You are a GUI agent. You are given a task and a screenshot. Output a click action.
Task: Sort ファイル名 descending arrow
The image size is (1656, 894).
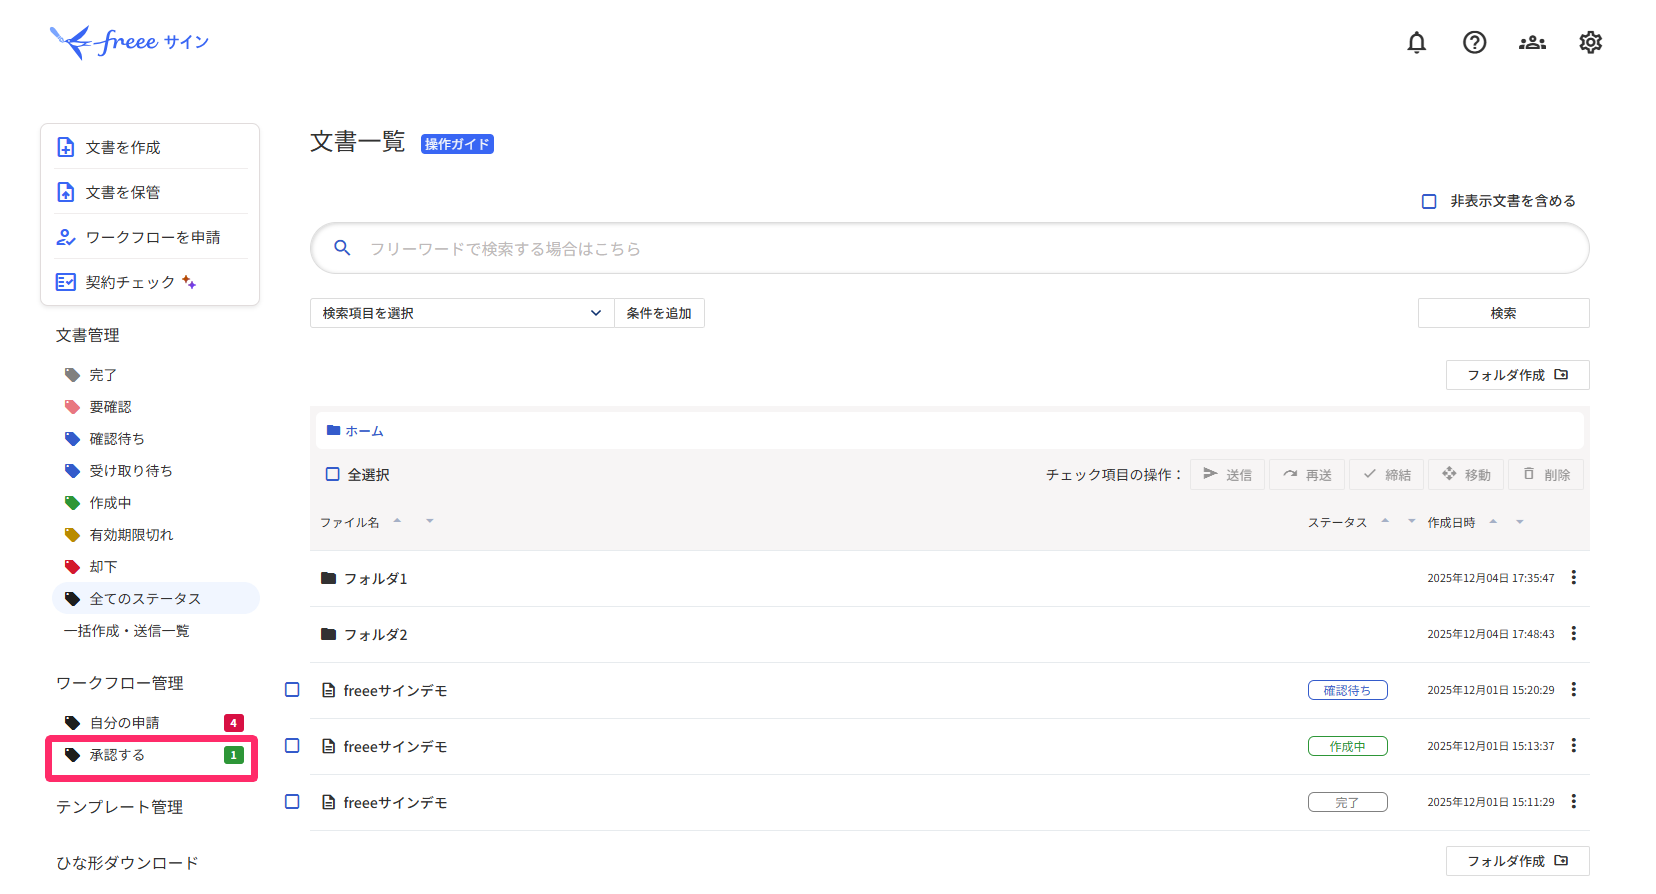coord(430,521)
